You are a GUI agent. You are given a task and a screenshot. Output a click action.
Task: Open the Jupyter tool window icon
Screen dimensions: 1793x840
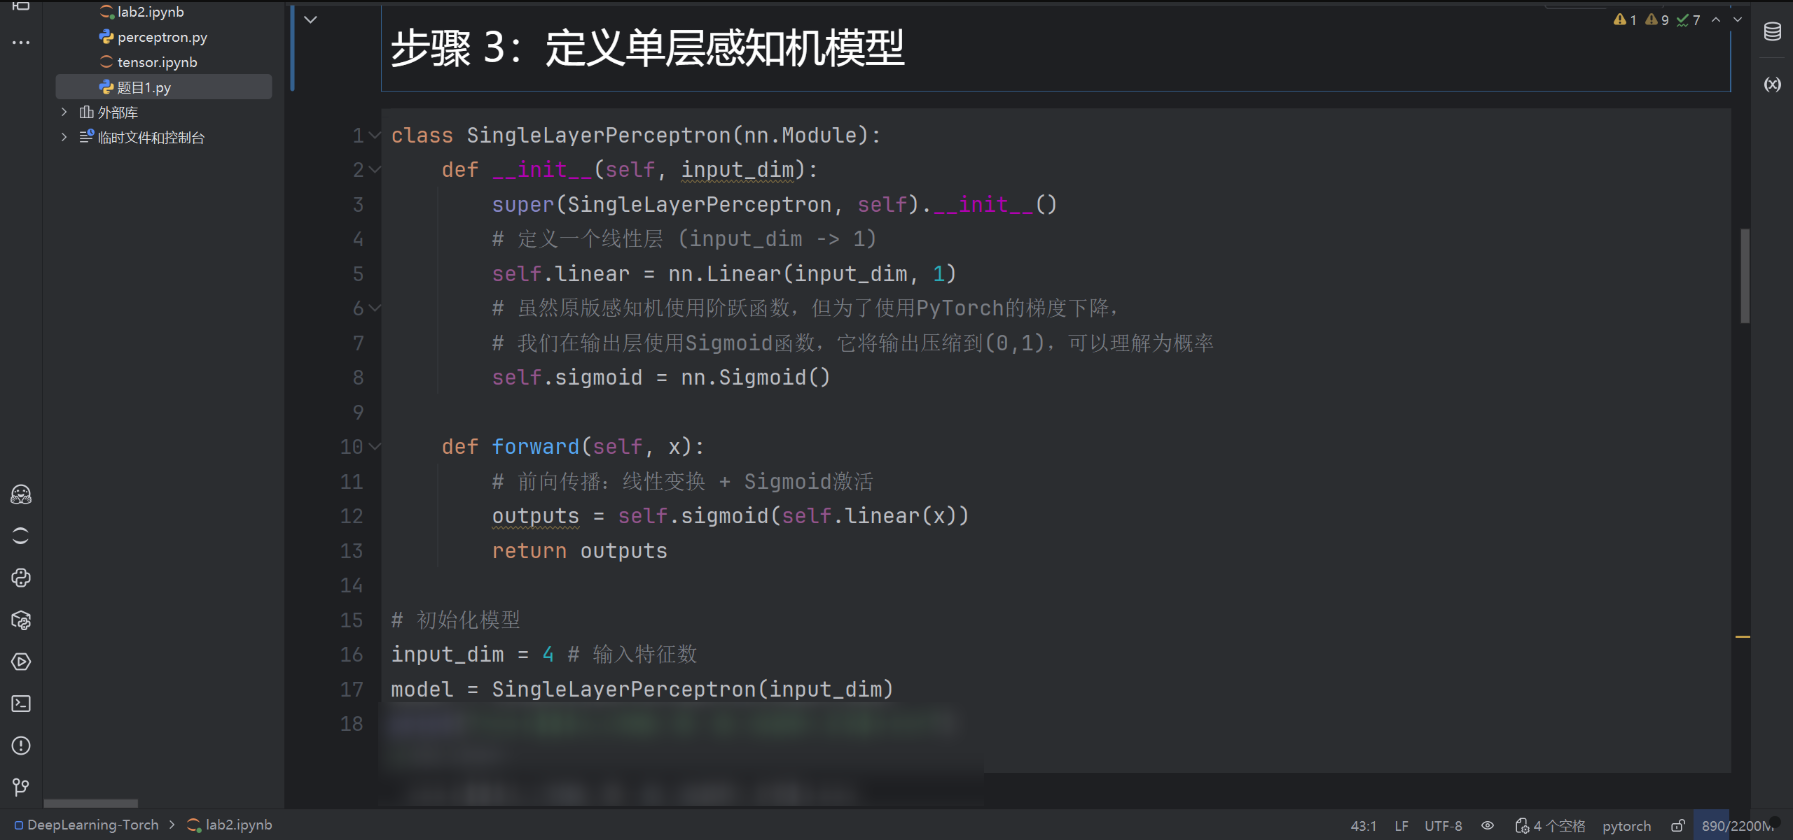pyautogui.click(x=21, y=536)
